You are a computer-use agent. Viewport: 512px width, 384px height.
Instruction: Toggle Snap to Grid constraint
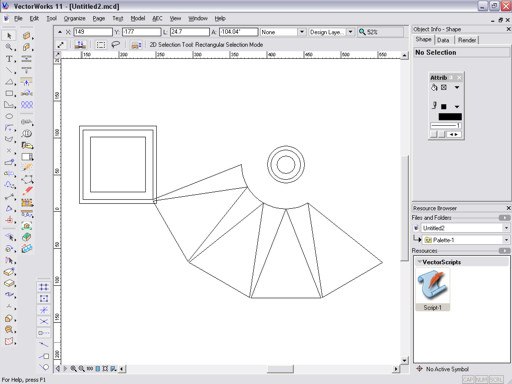coord(44,287)
